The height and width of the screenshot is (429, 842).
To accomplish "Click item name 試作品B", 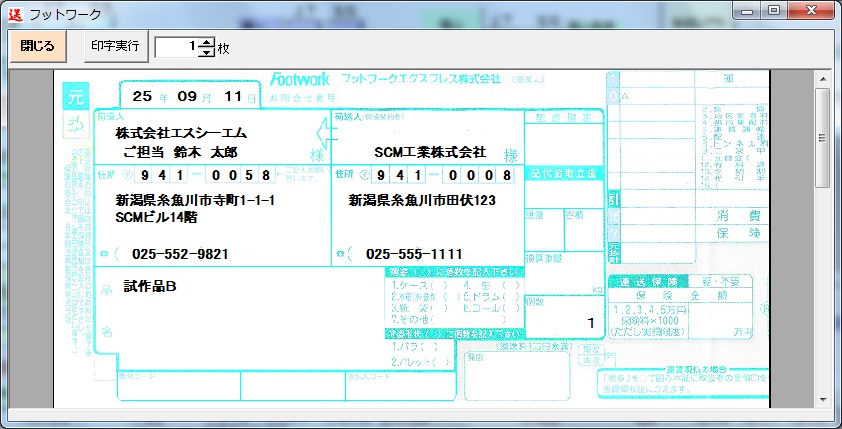I will tap(150, 287).
